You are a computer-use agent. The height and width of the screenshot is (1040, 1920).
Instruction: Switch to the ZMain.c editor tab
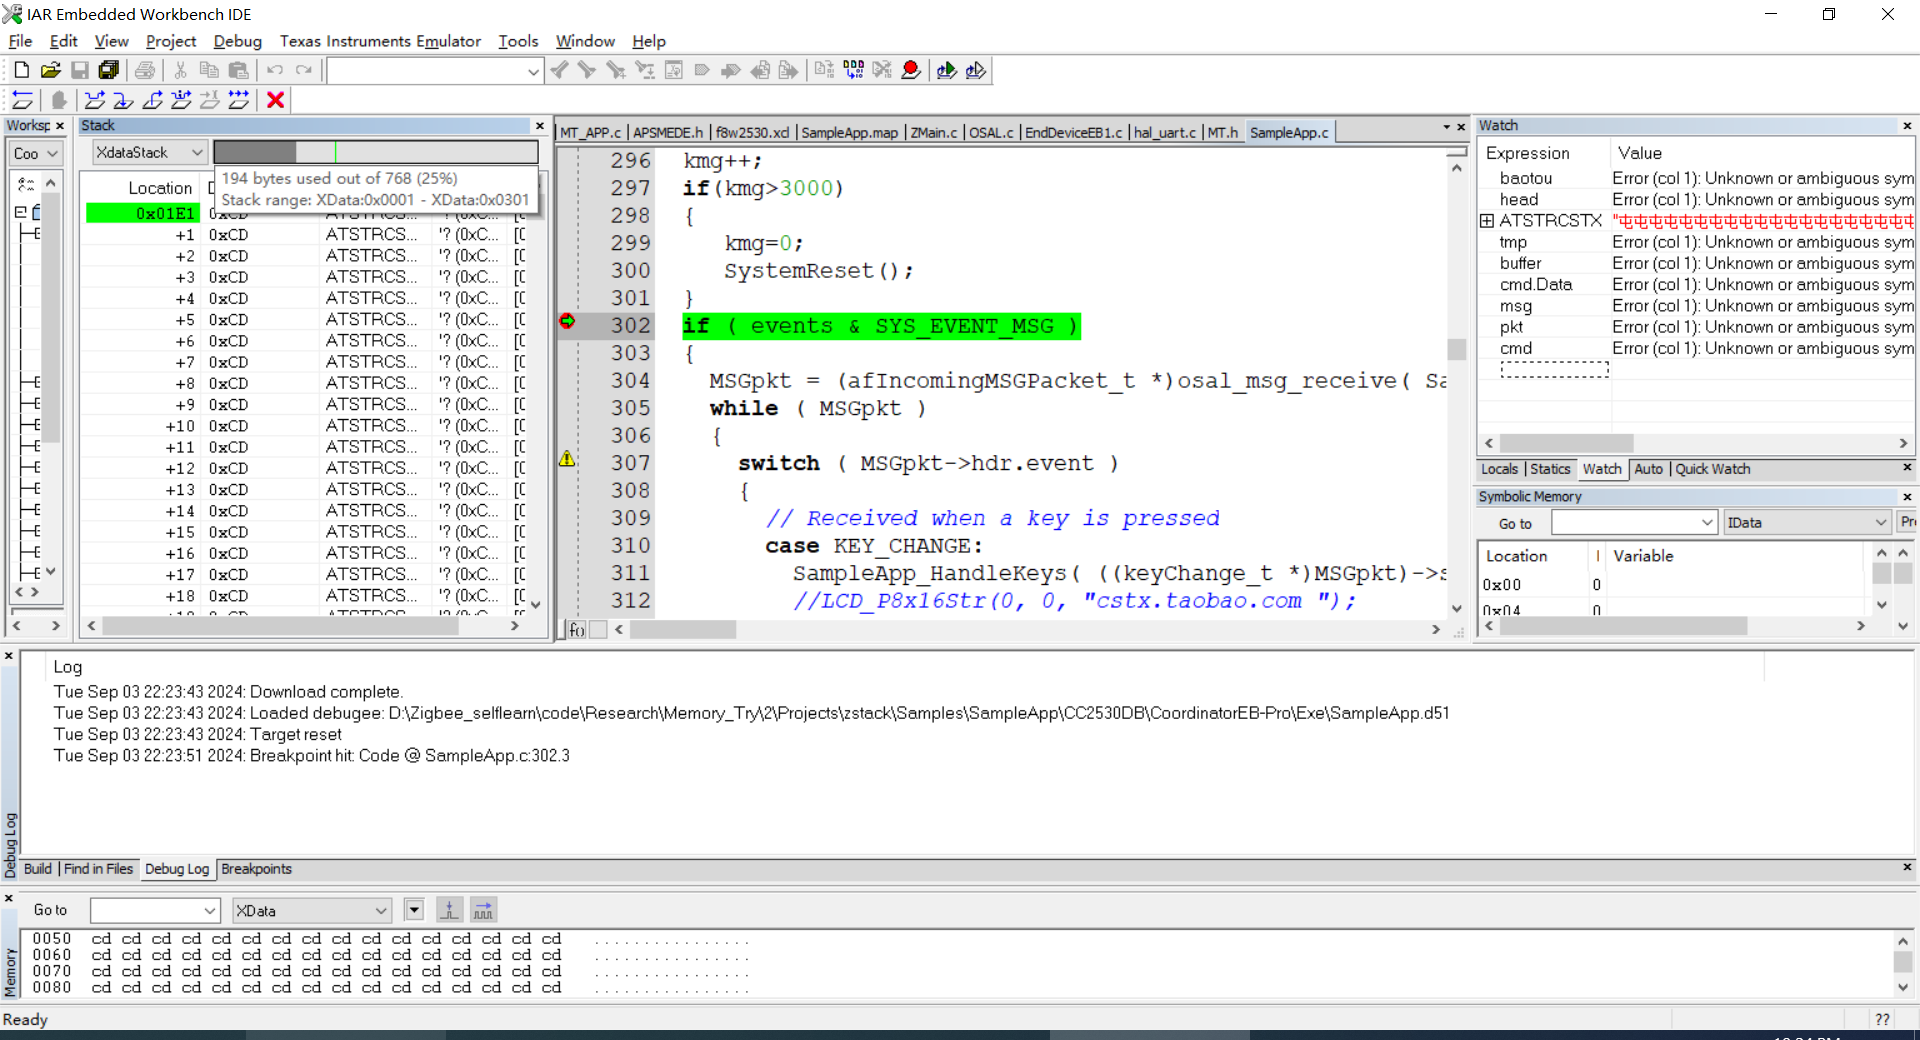click(x=933, y=132)
